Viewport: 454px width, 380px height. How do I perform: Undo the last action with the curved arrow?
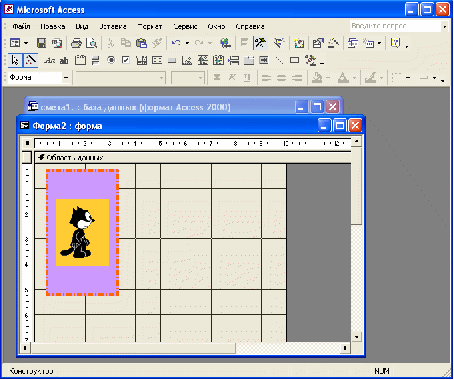pyautogui.click(x=176, y=43)
